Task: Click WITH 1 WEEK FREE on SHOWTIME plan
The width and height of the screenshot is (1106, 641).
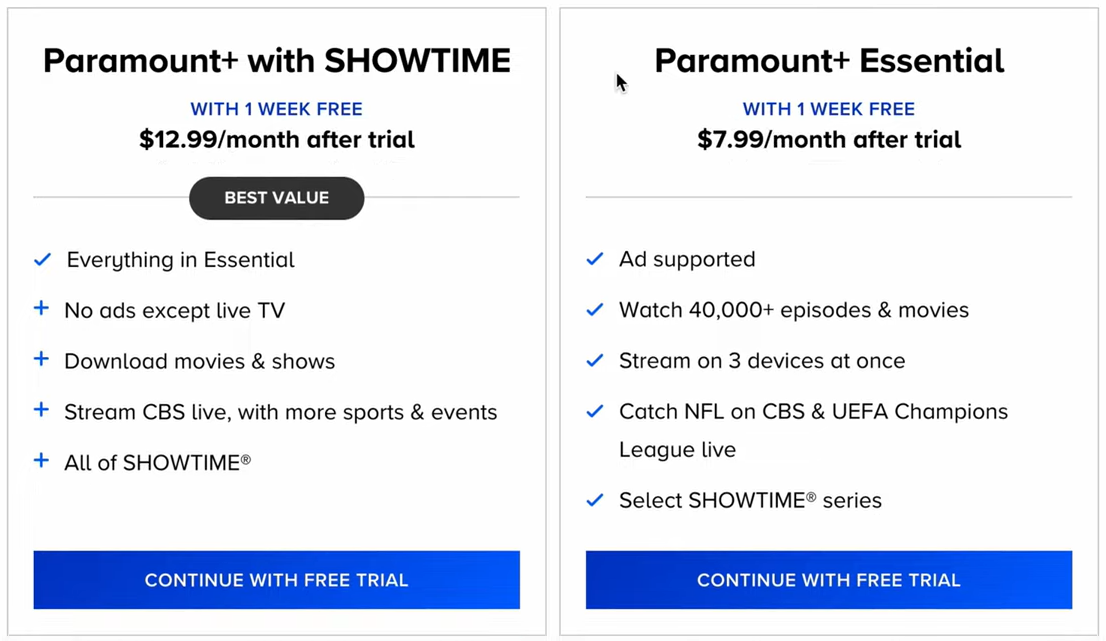Action: [276, 109]
